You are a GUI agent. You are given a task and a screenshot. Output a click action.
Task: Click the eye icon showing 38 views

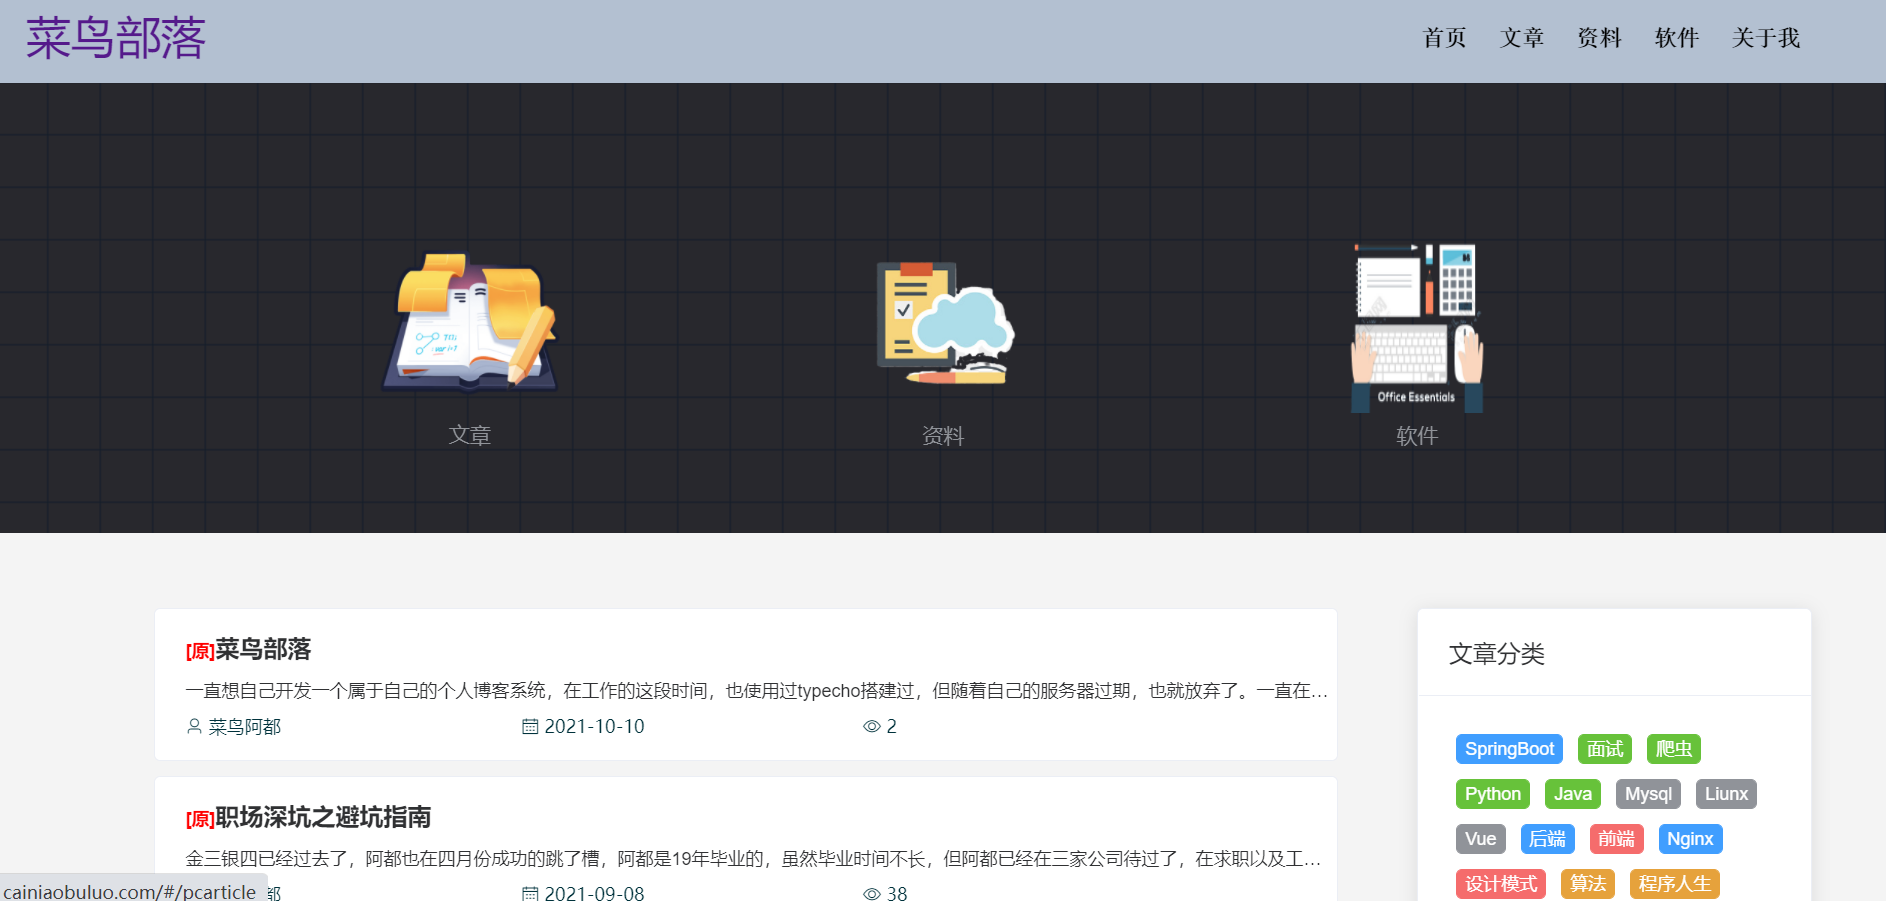point(870,893)
